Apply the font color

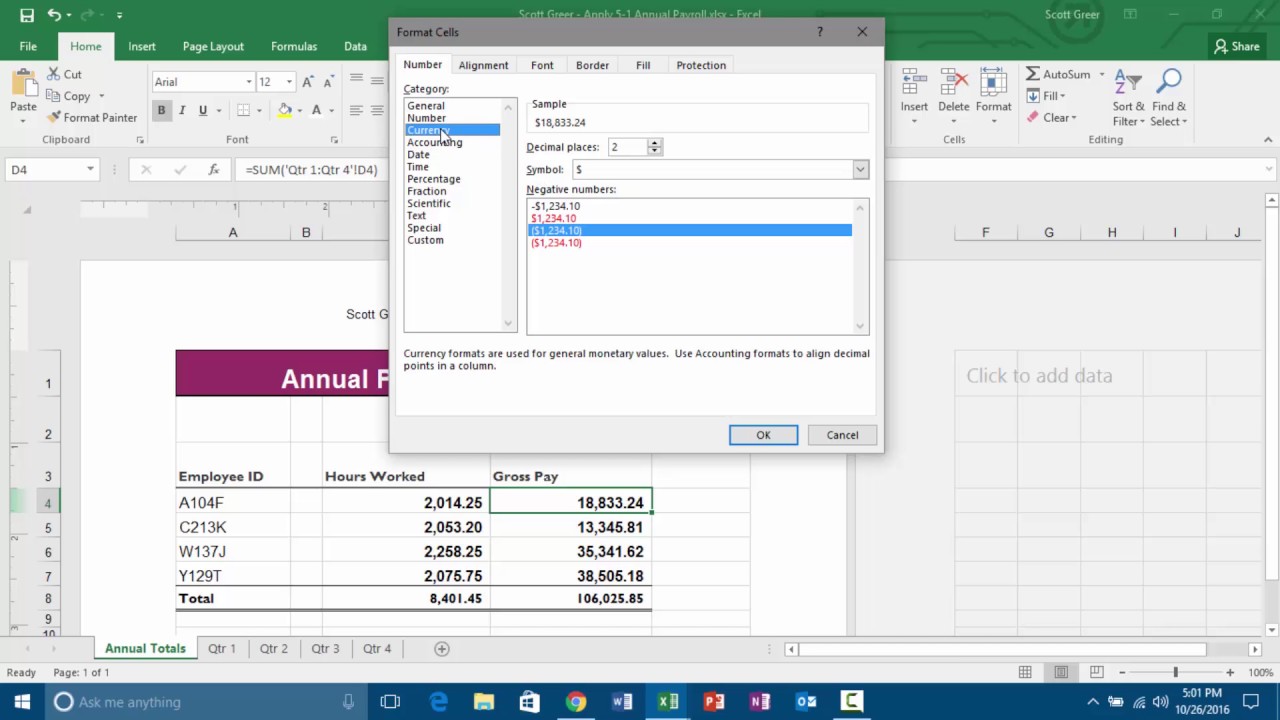[x=317, y=110]
